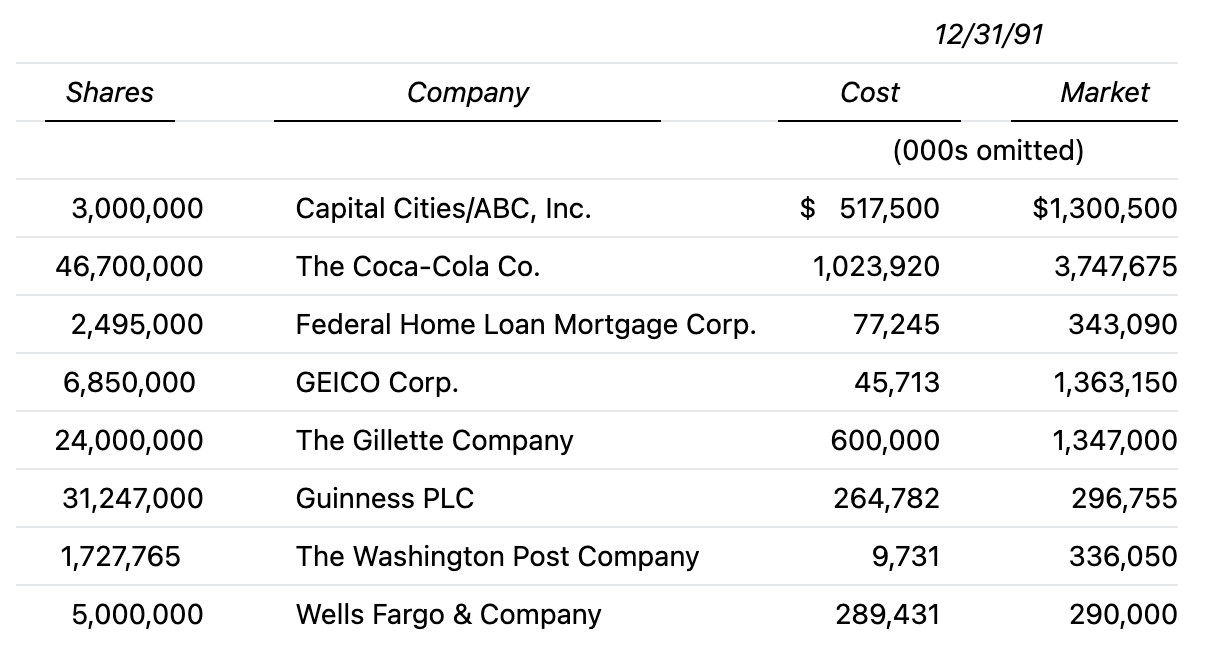Click the Market column header

click(x=1104, y=93)
